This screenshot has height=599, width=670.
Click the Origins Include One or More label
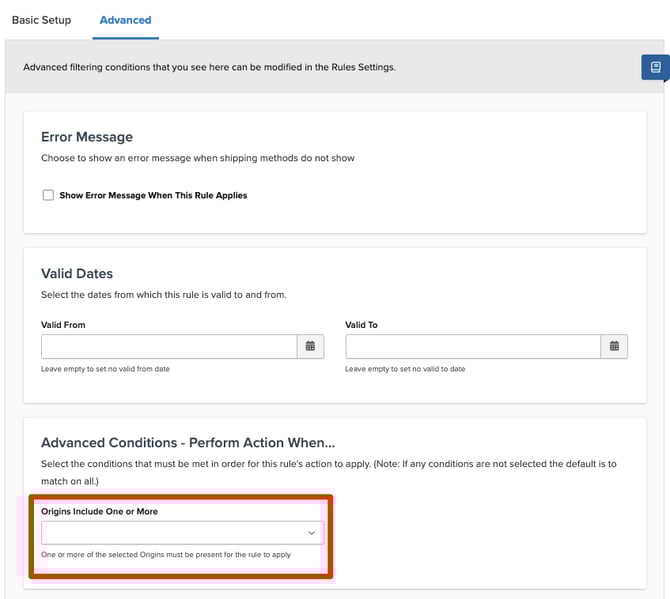(99, 512)
